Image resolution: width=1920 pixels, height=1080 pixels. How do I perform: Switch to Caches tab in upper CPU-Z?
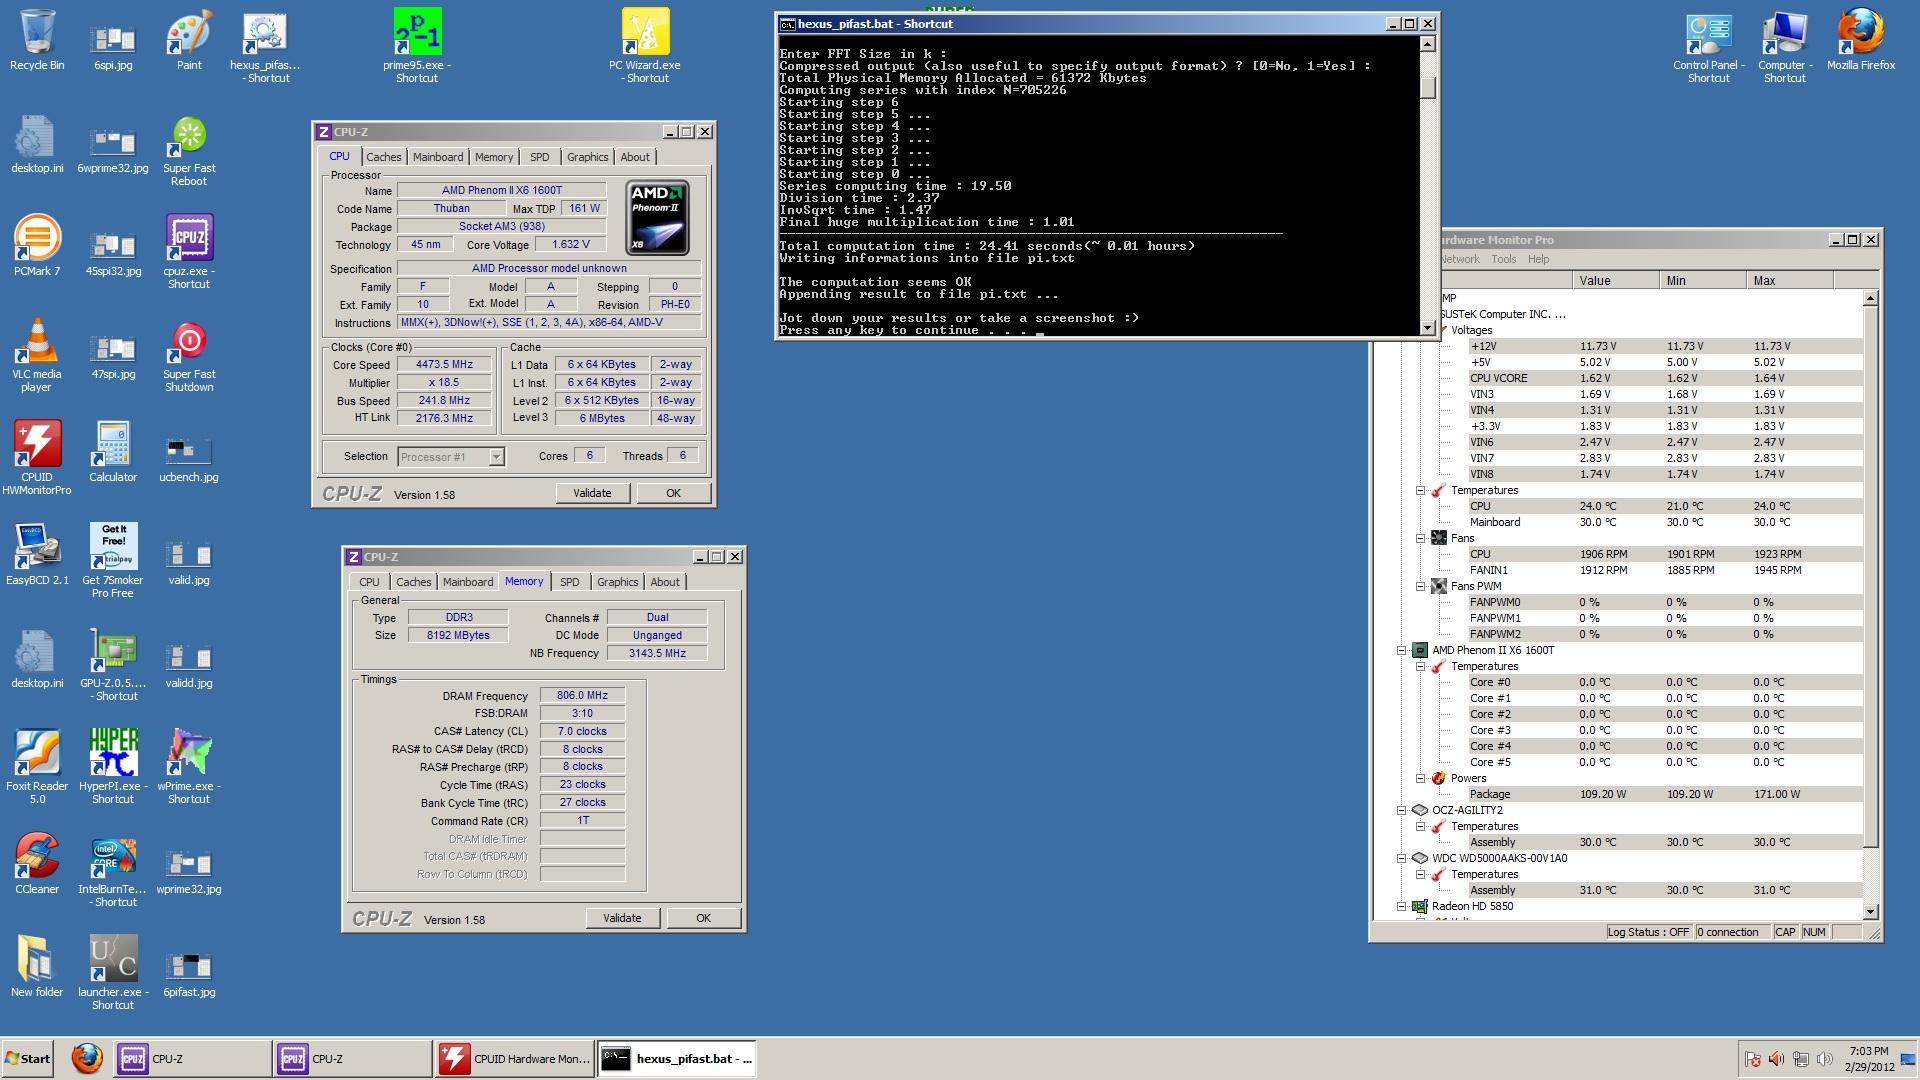click(x=383, y=157)
